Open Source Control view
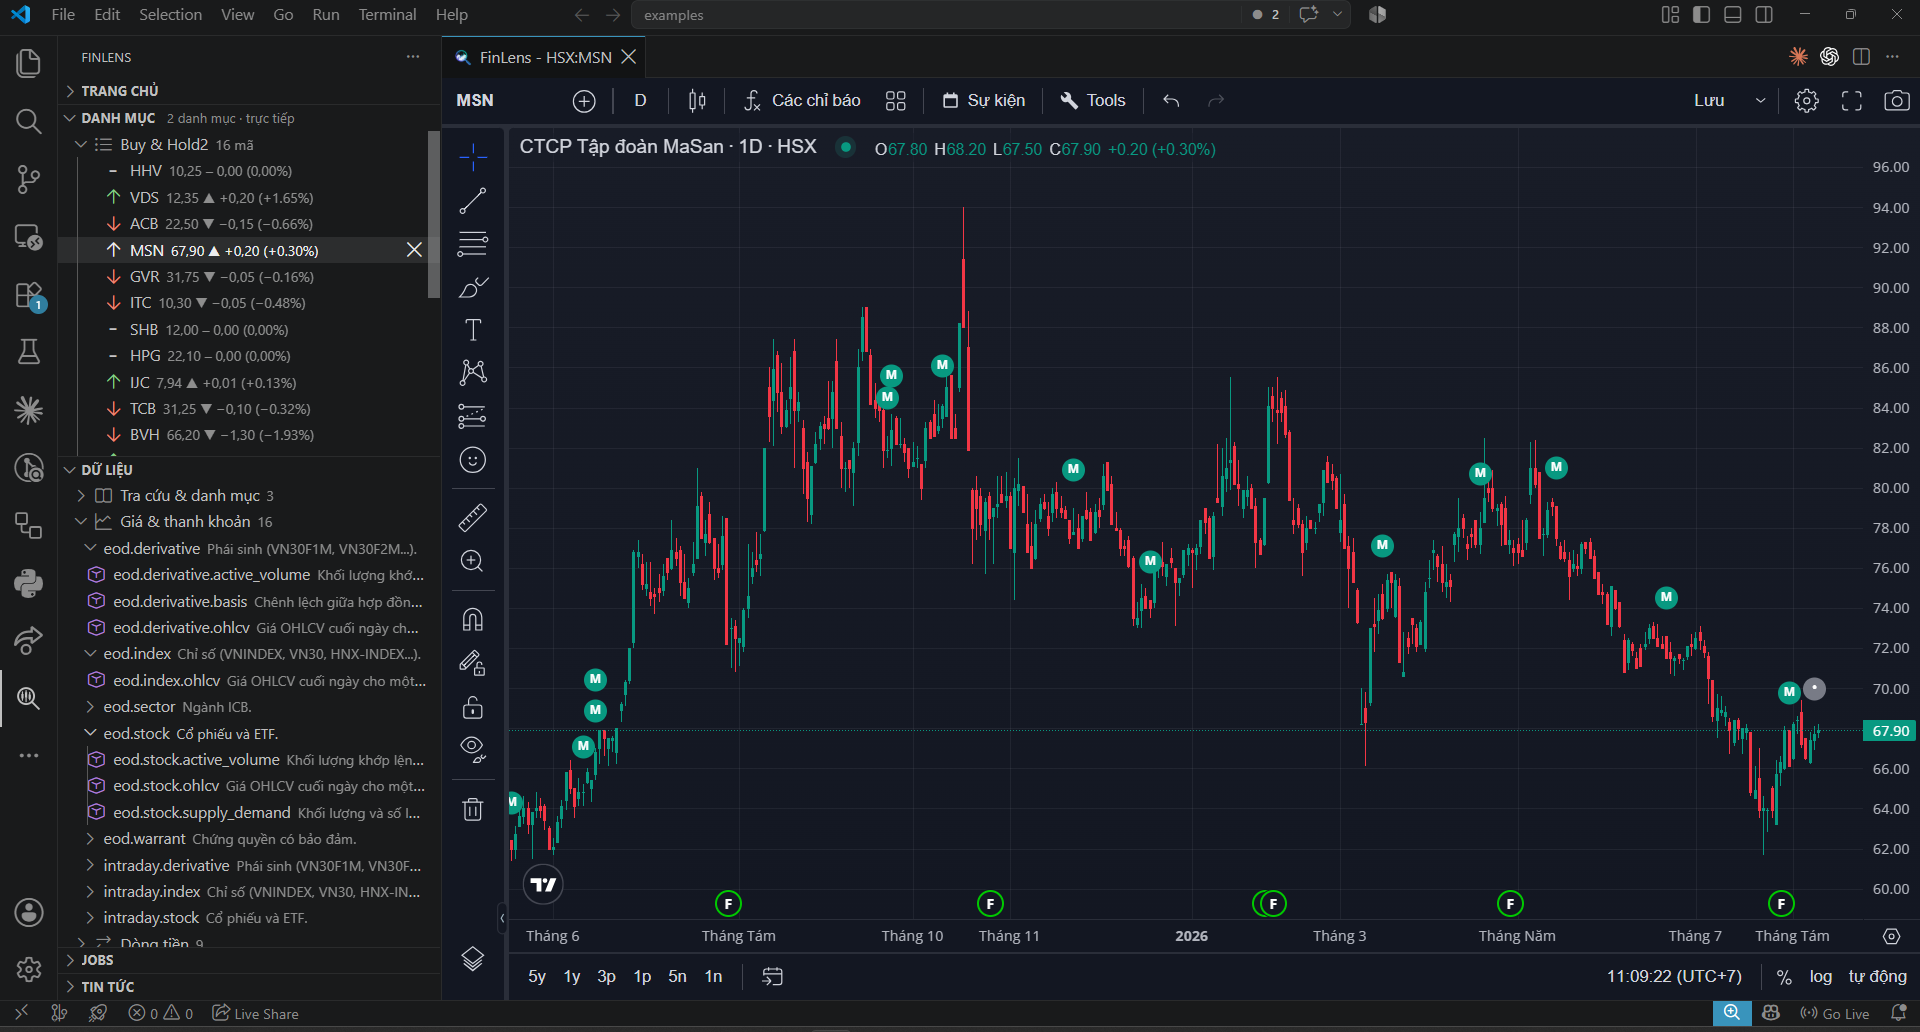The image size is (1920, 1032). tap(29, 180)
